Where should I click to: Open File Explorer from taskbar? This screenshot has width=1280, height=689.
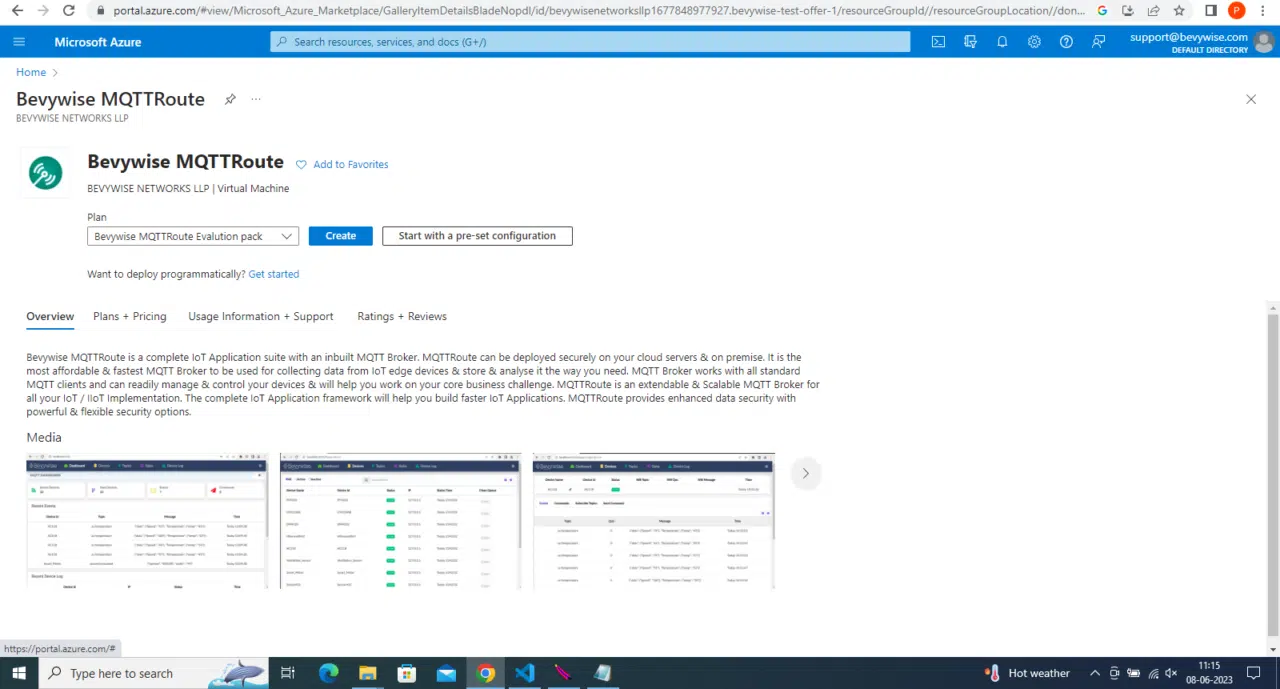click(367, 673)
